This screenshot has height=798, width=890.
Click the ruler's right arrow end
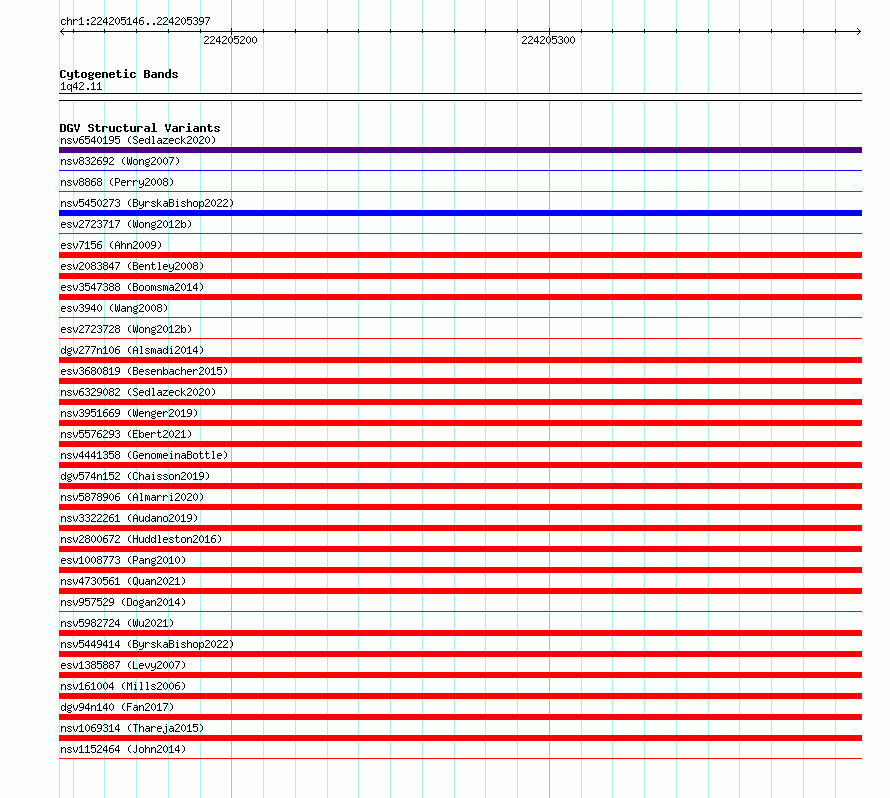coord(859,32)
